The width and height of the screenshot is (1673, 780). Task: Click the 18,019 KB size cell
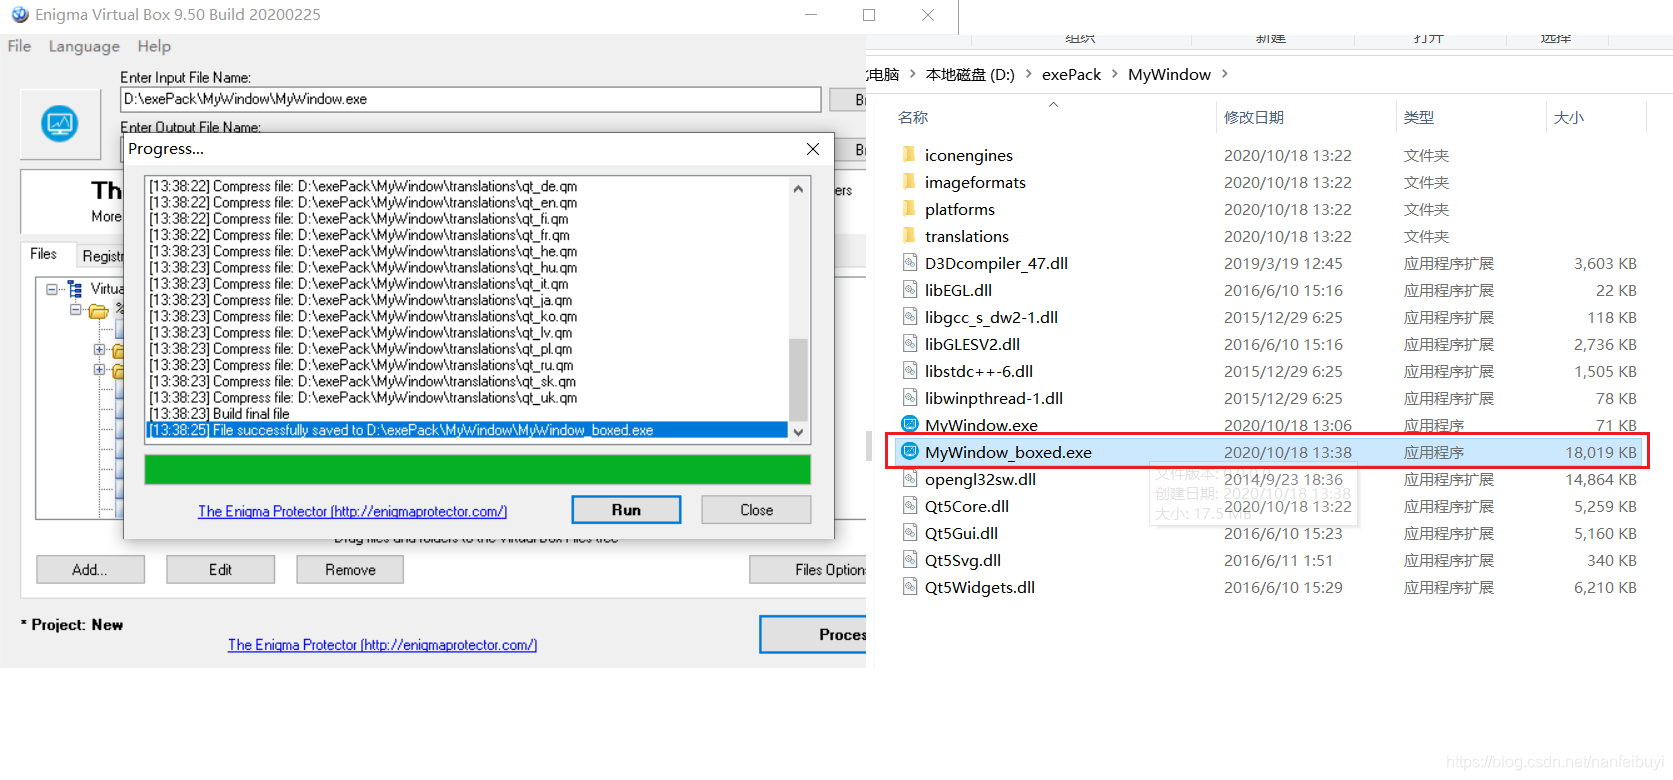[x=1601, y=452]
